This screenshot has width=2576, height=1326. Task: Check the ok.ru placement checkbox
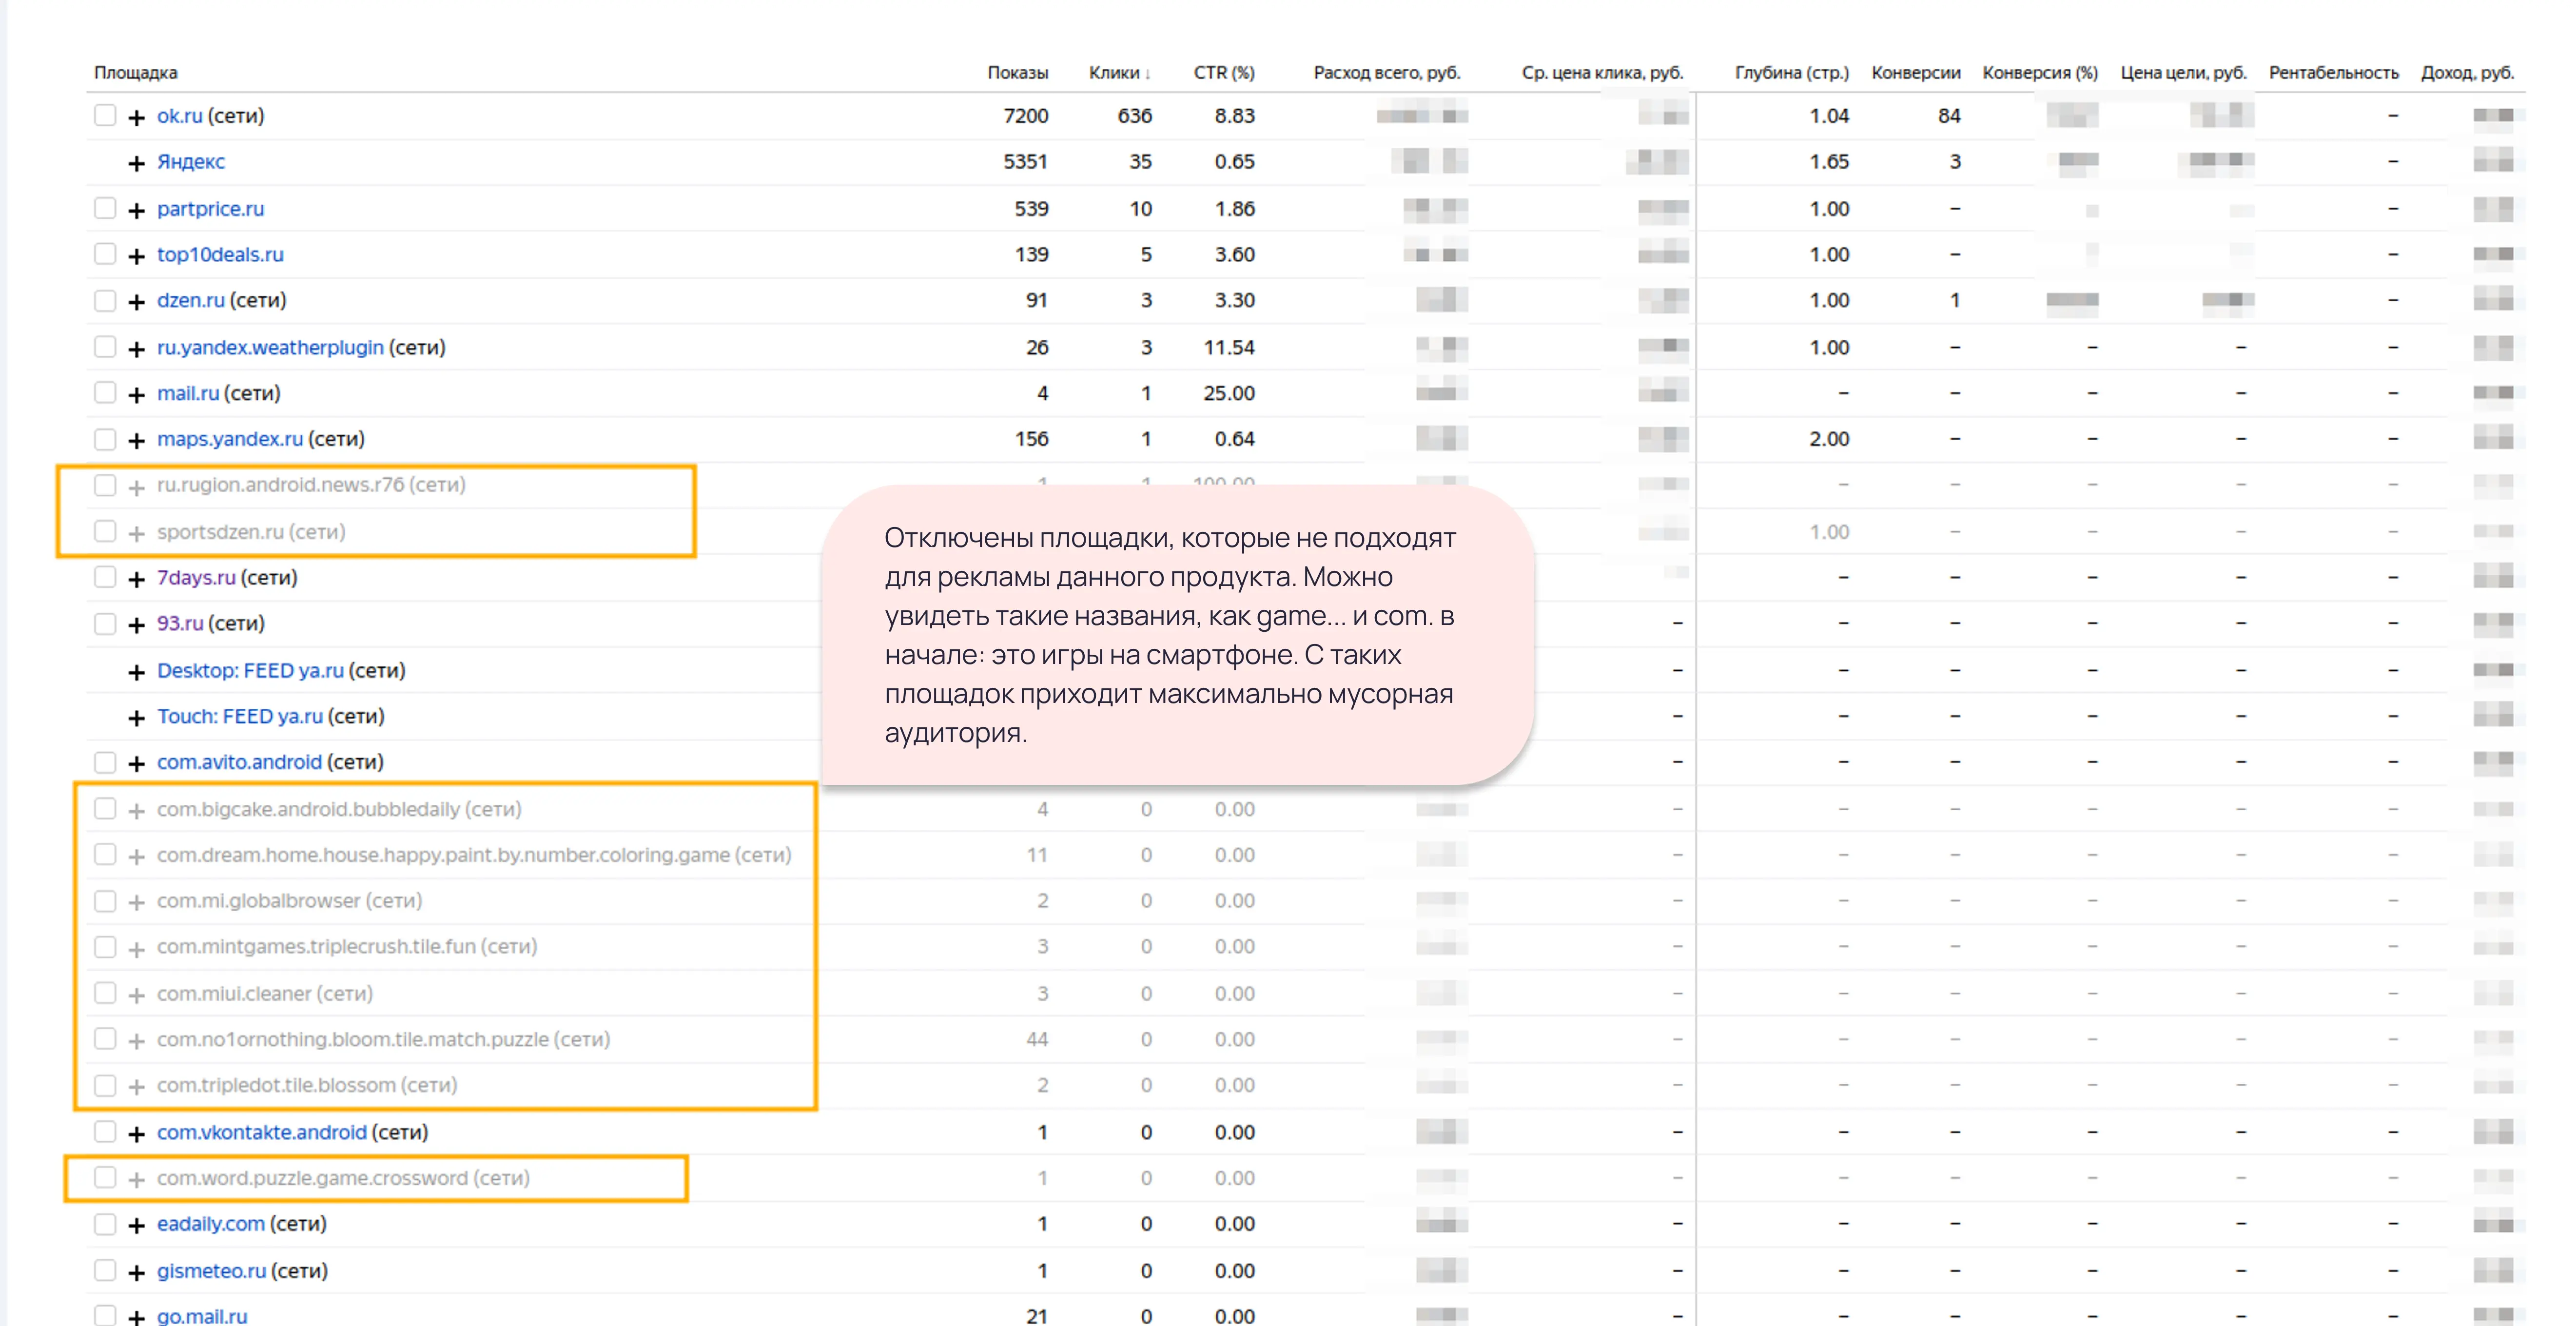pyautogui.click(x=105, y=115)
